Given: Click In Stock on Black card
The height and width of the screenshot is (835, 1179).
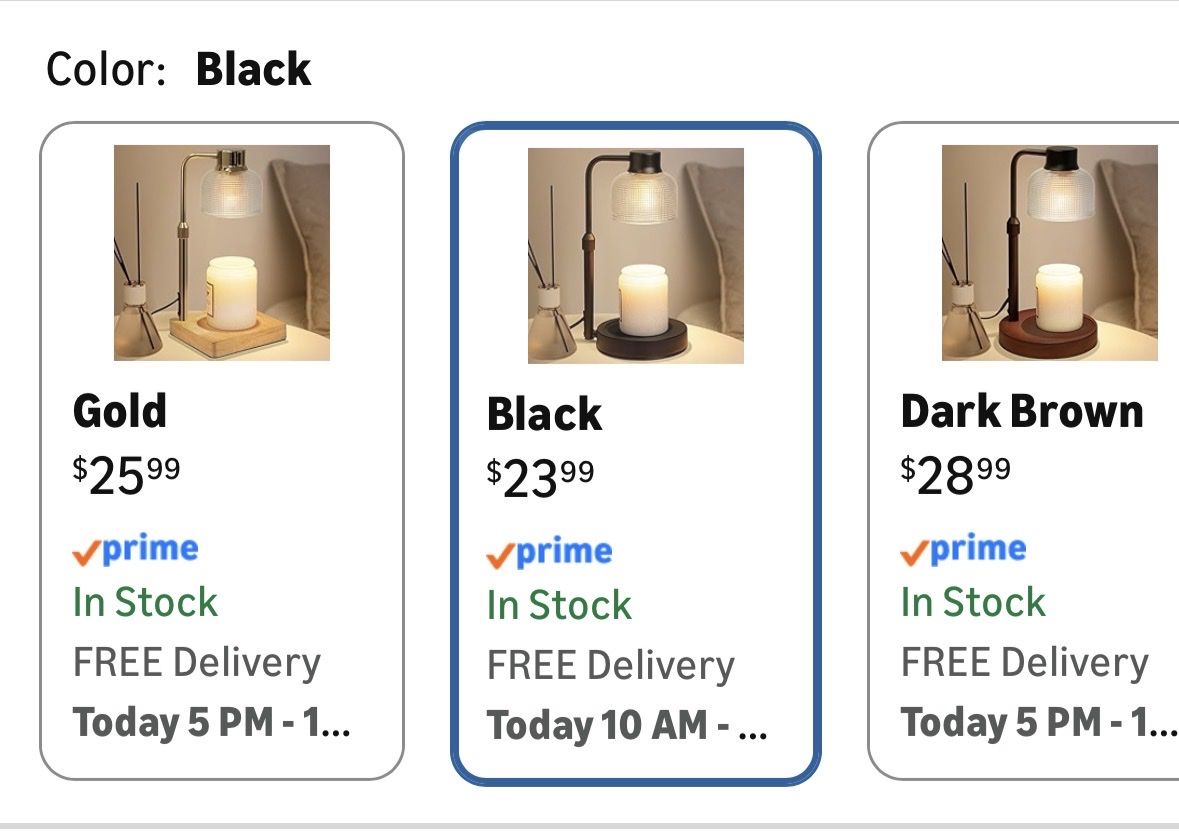Looking at the screenshot, I should [559, 605].
